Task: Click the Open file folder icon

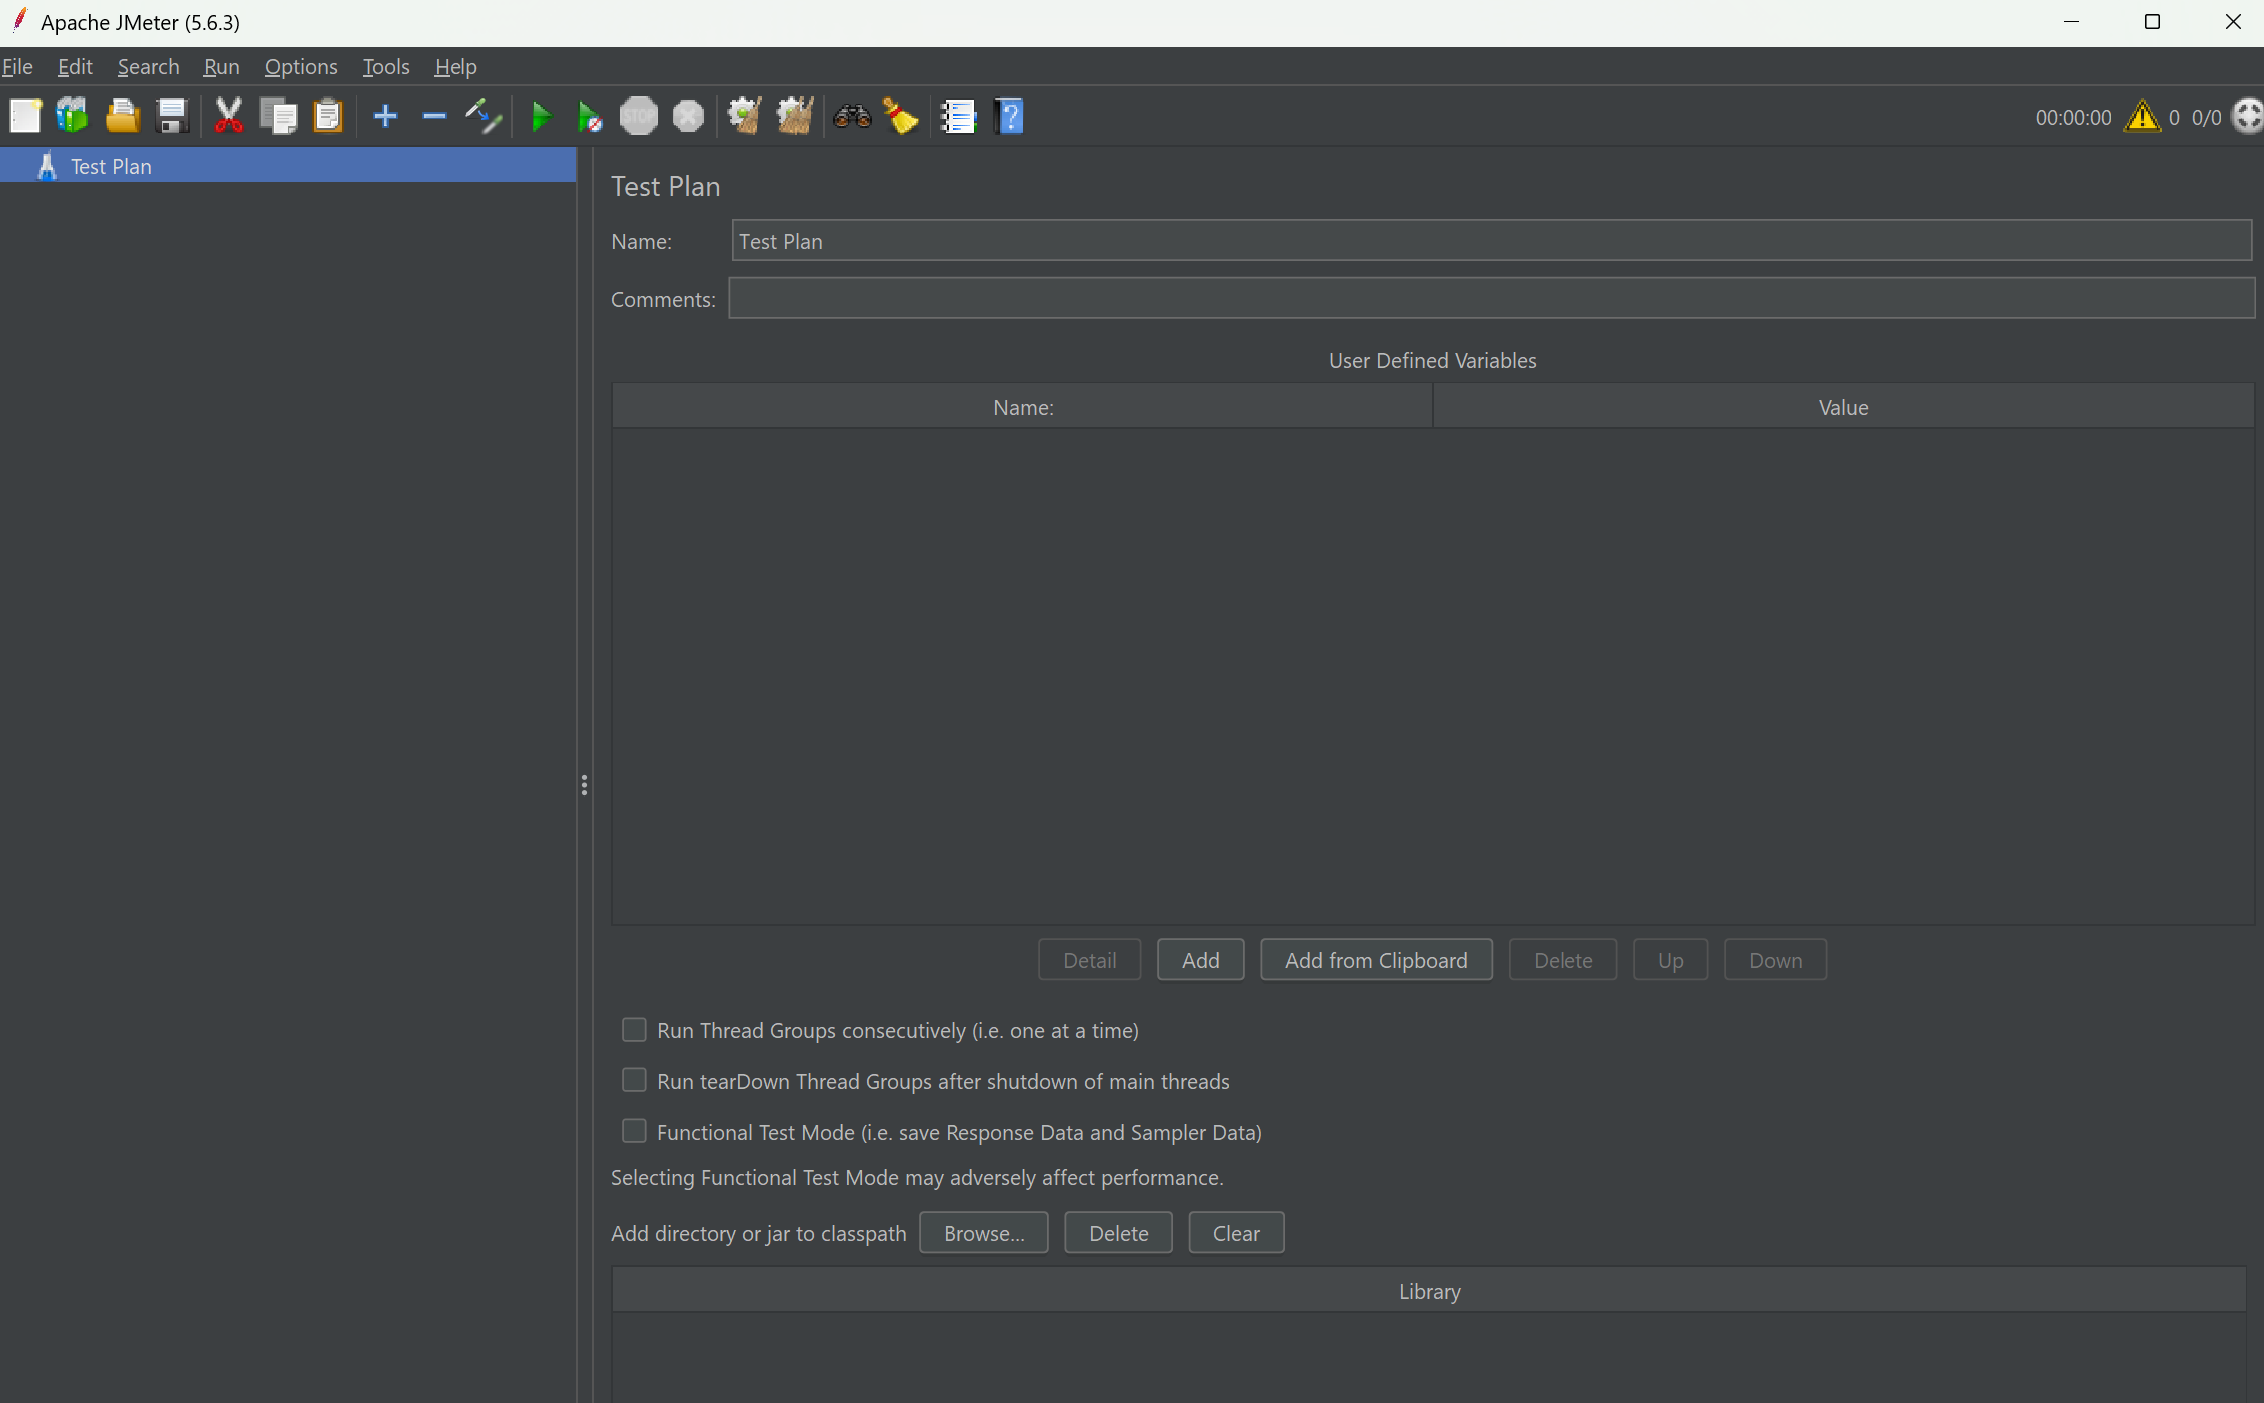Action: pos(122,116)
